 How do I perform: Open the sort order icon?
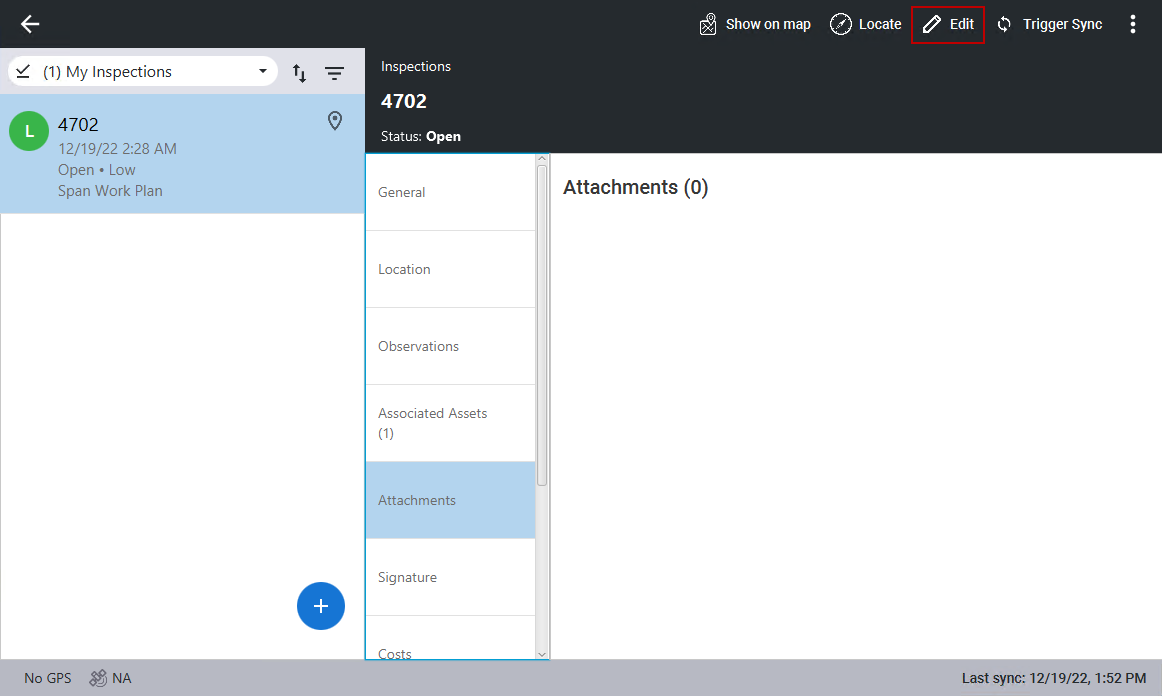point(299,73)
